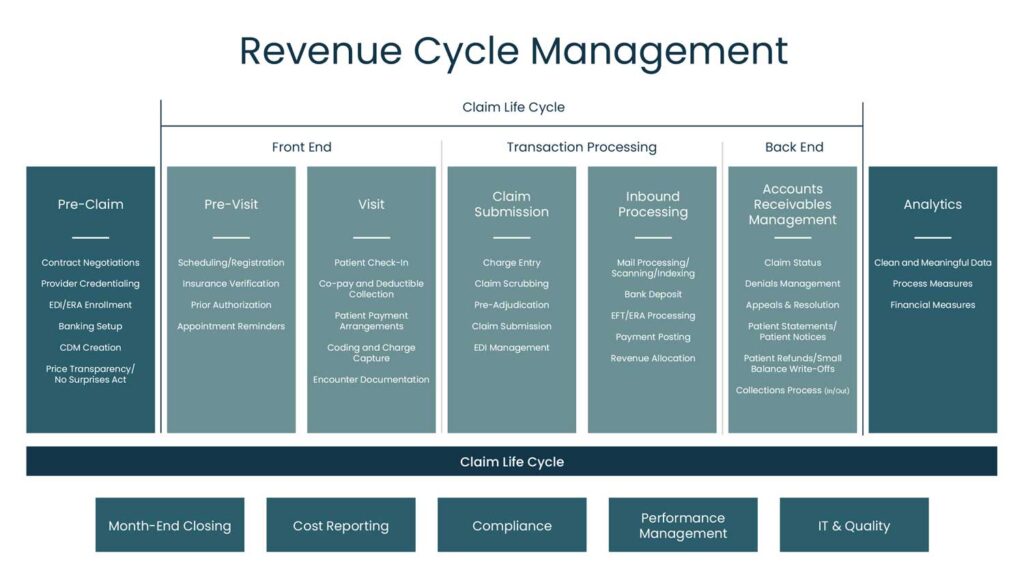Switch to the Front End section
Viewport: 1024px width, 576px height.
coord(301,147)
